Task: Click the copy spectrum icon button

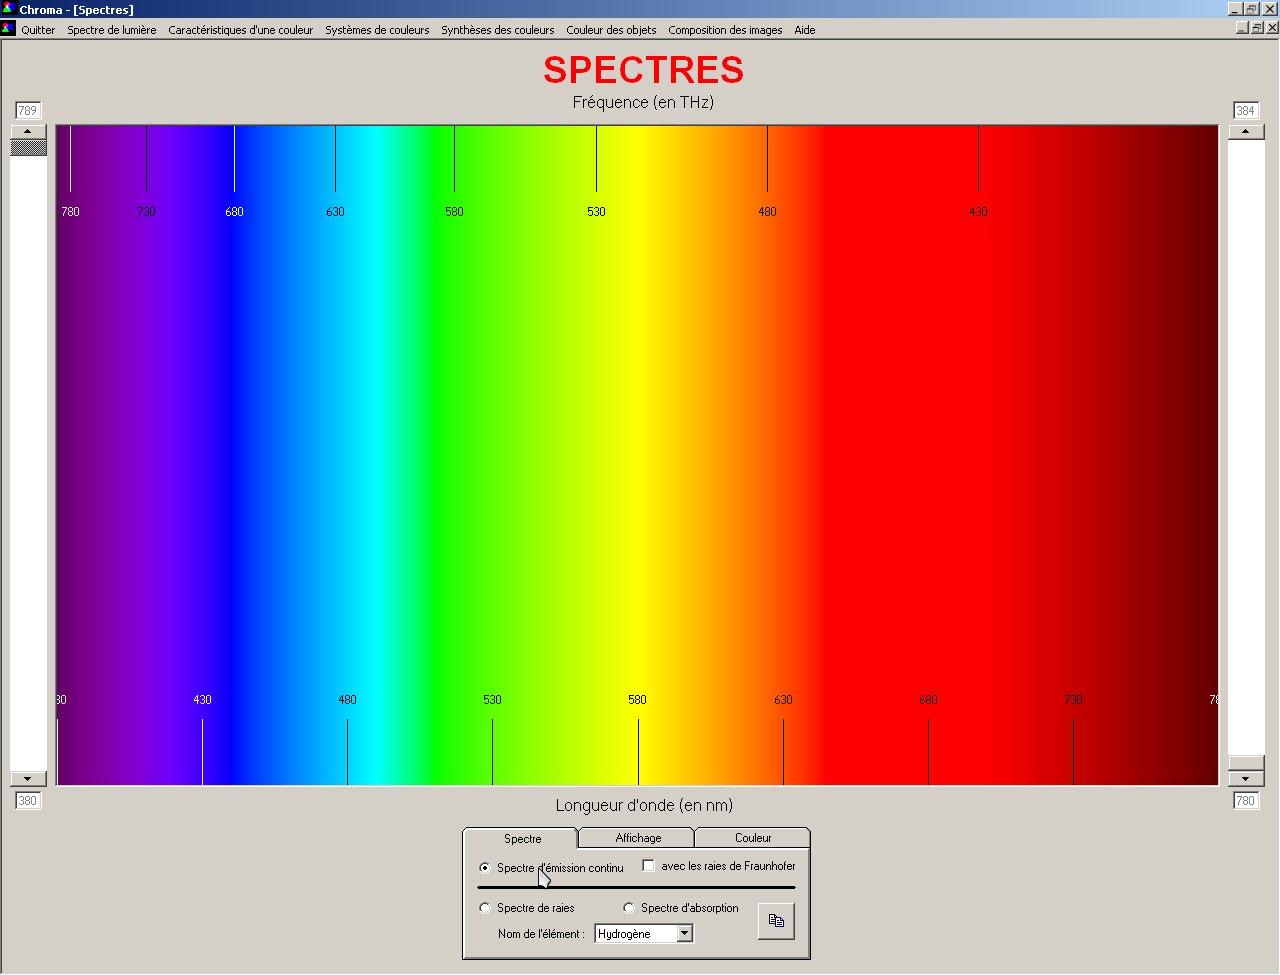Action: (776, 921)
